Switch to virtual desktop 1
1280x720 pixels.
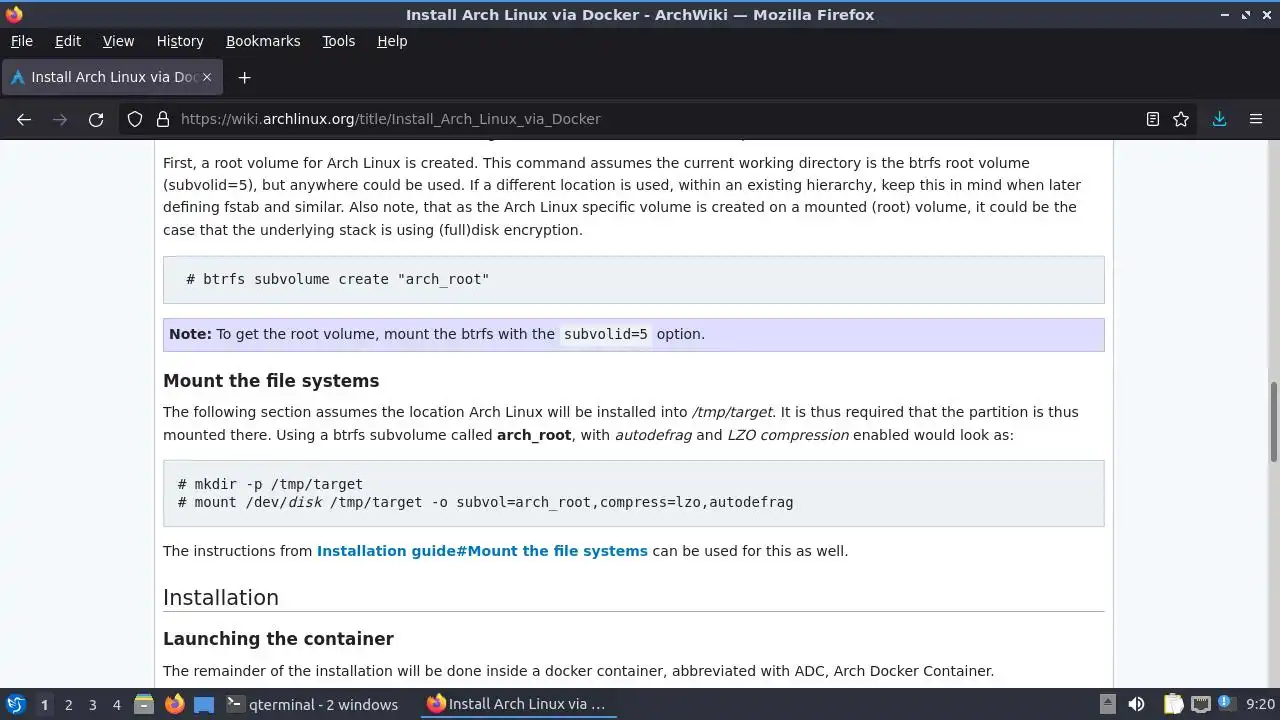[44, 705]
